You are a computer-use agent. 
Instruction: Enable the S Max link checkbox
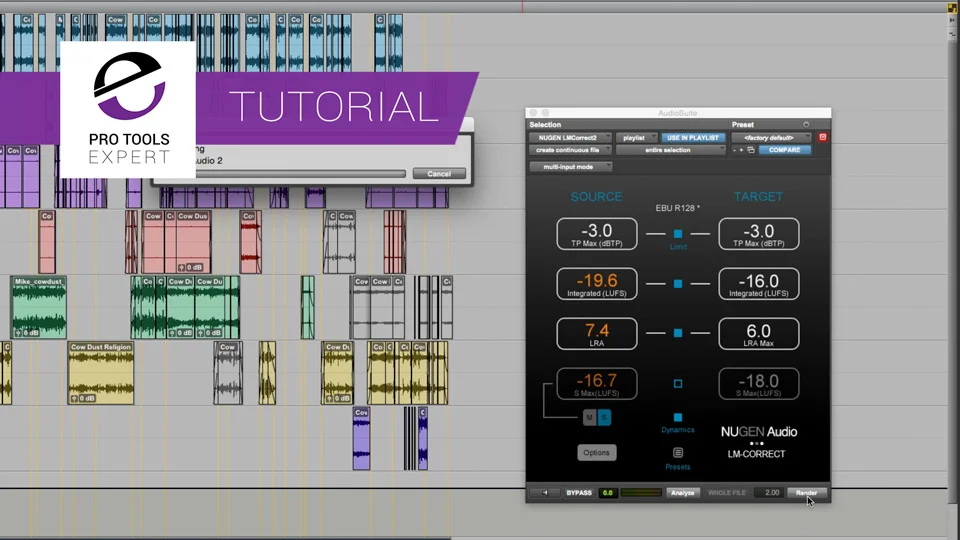tap(678, 383)
